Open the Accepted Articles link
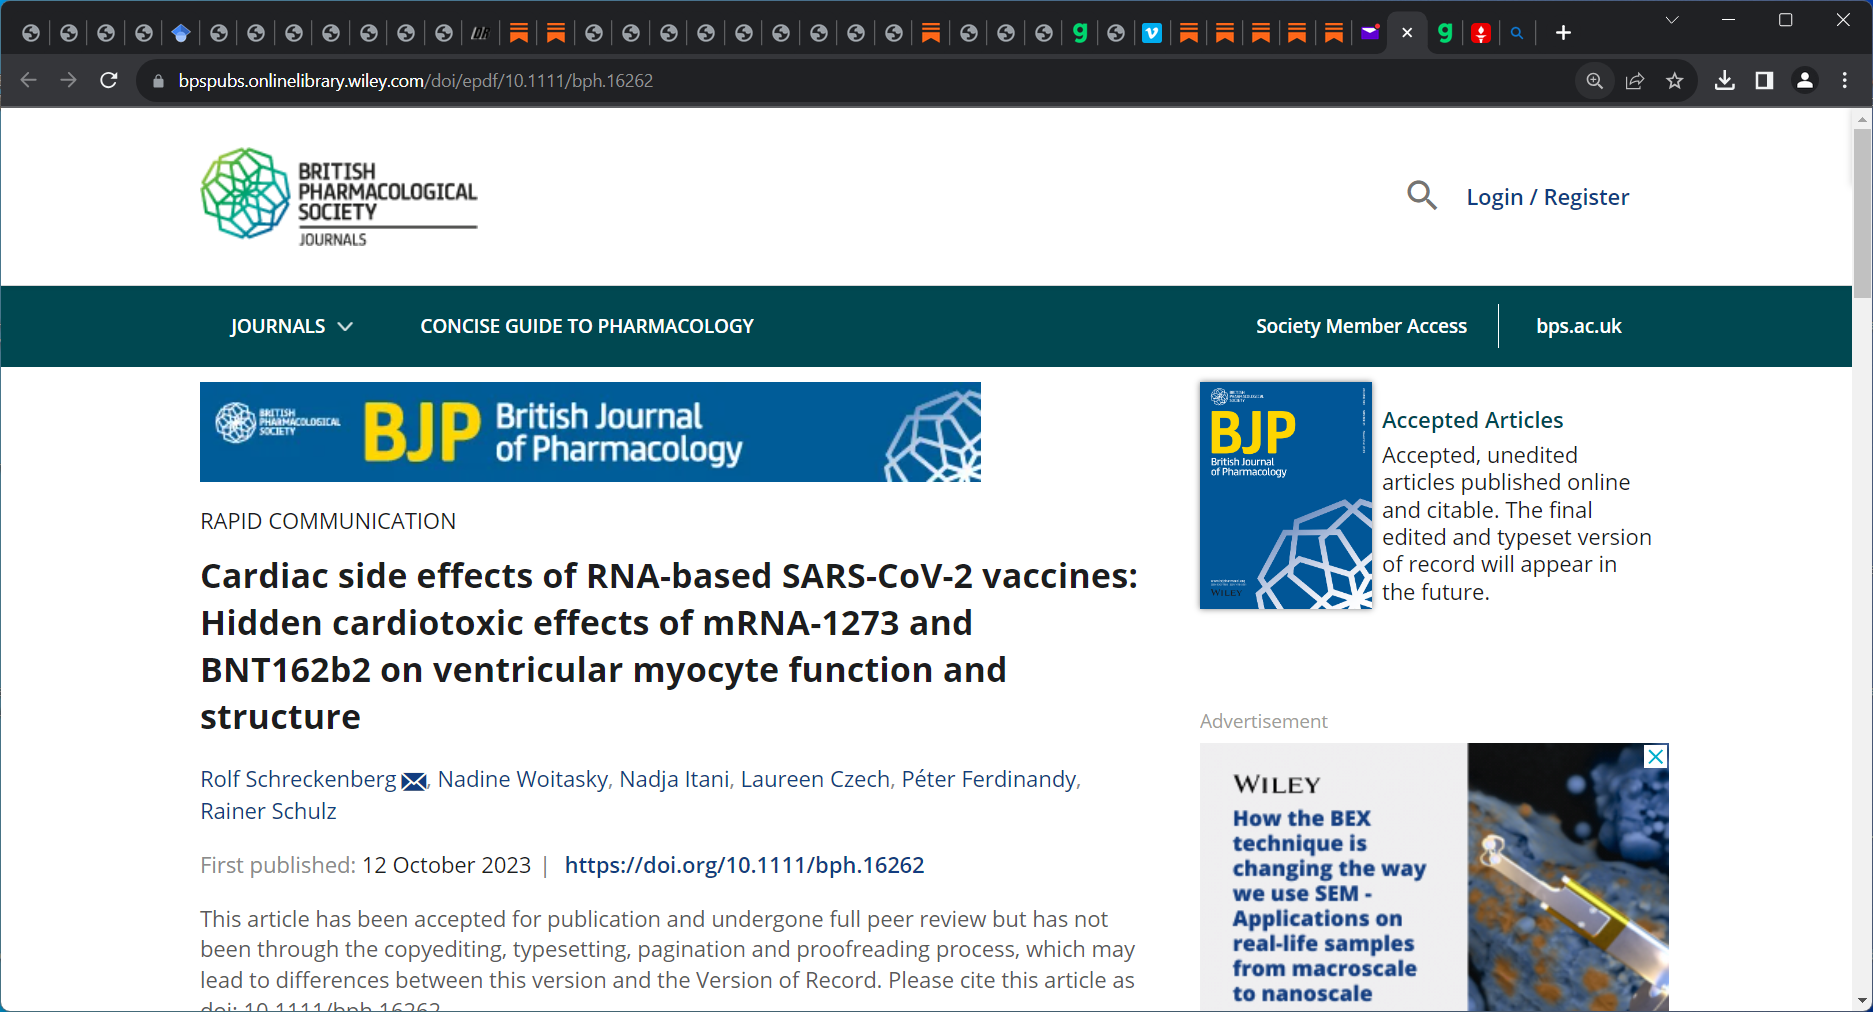 (1472, 420)
